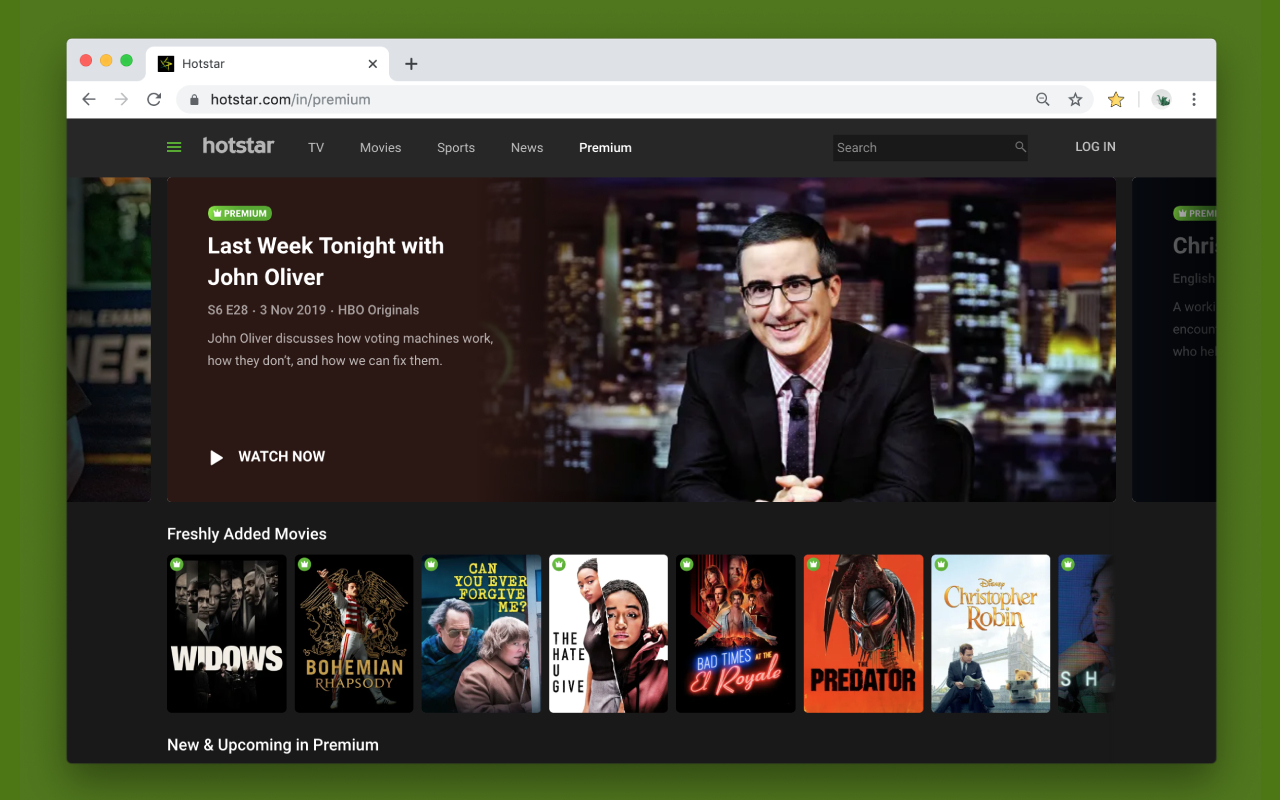Open the hamburger menu next to hotstar logo

(x=174, y=147)
